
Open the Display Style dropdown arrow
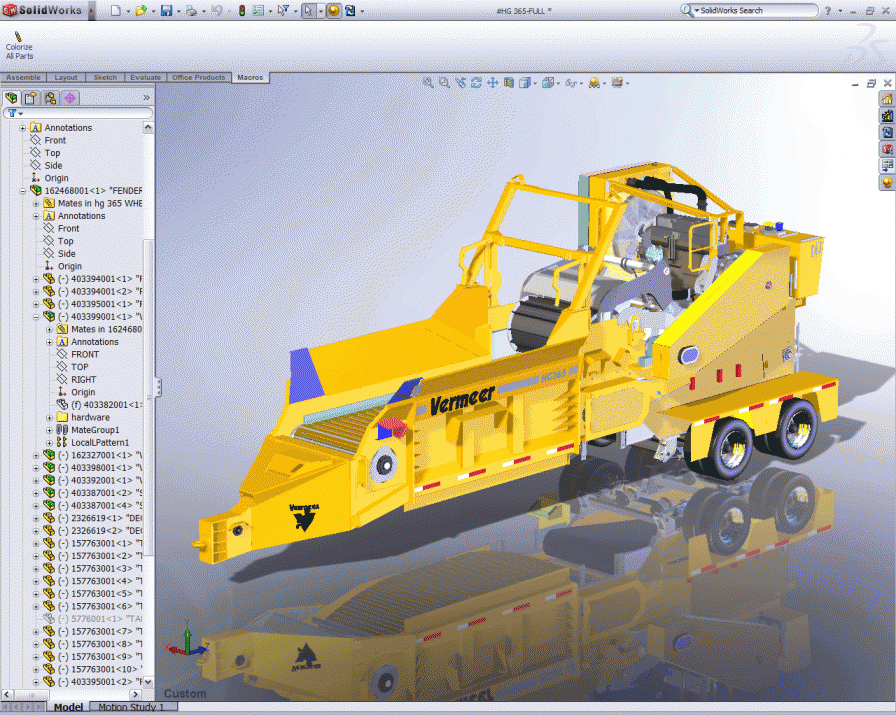(557, 83)
